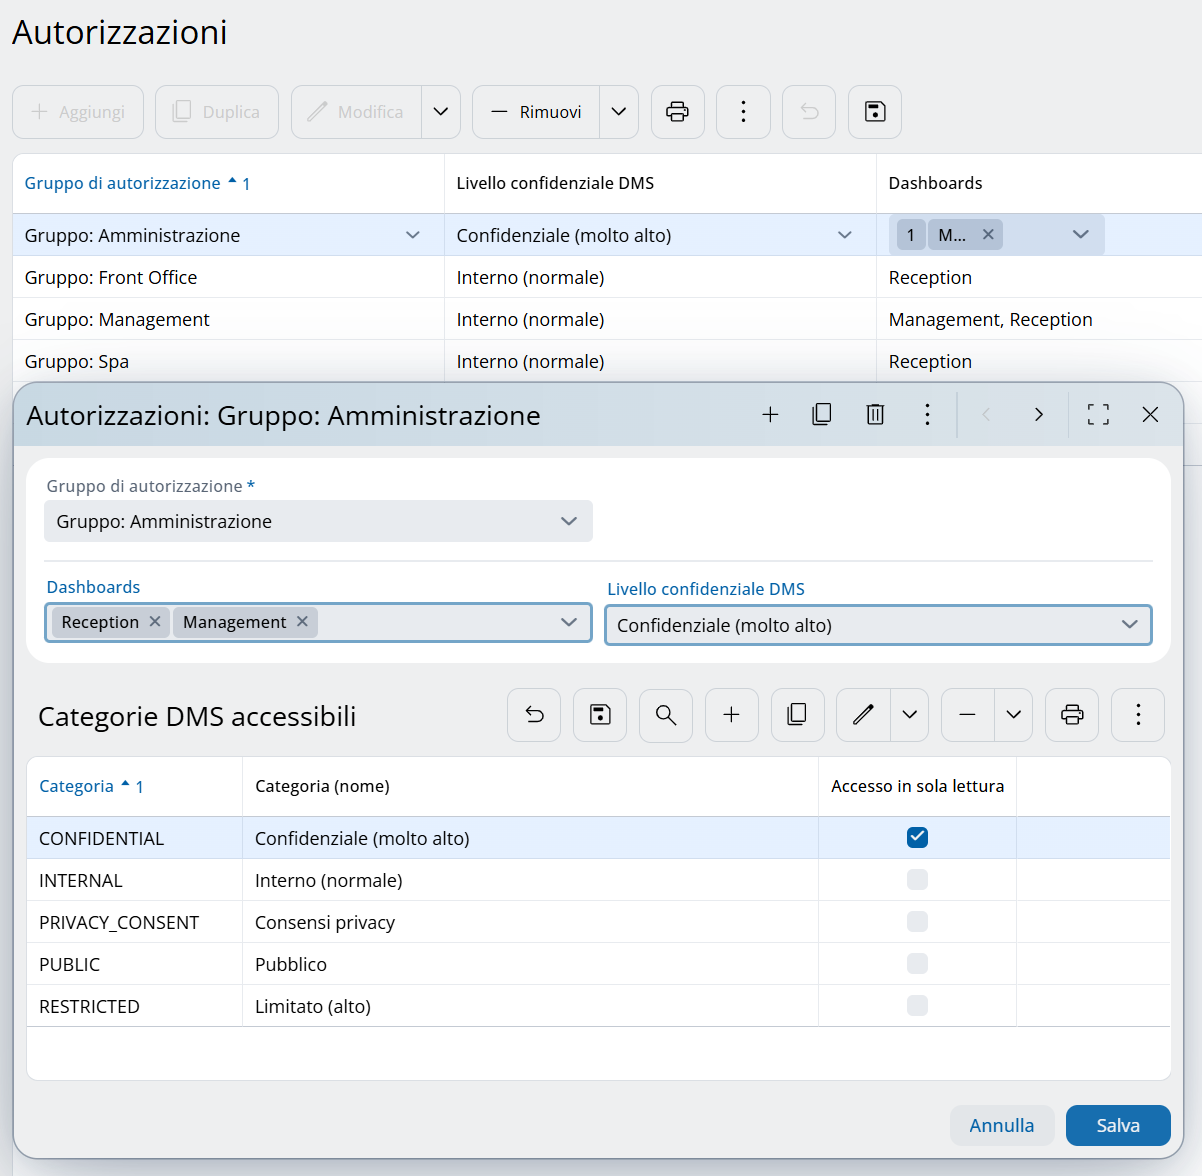Click the fullscreen icon in dialog header
This screenshot has width=1202, height=1176.
coord(1098,414)
